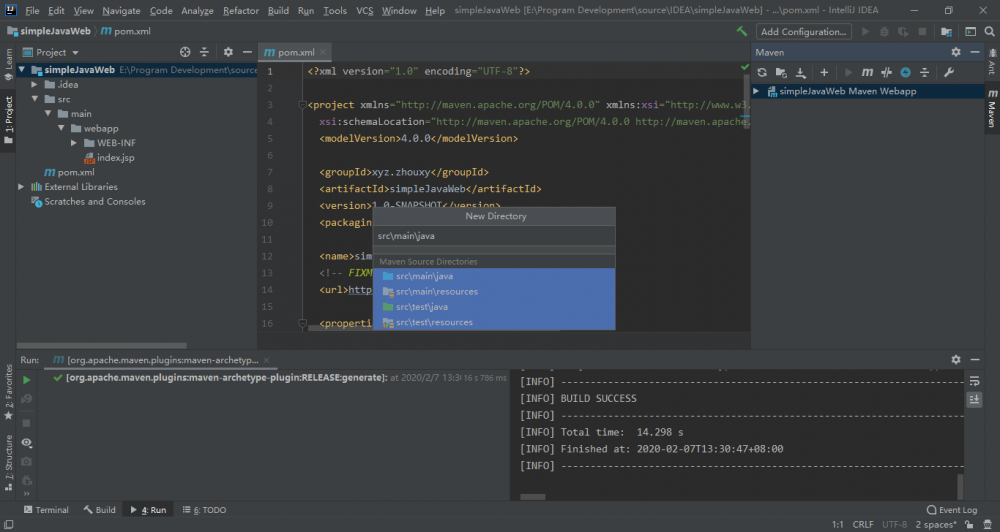Screen dimensions: 1000x532
Task: Close the Maven archetype Run tab
Action: (x=267, y=360)
